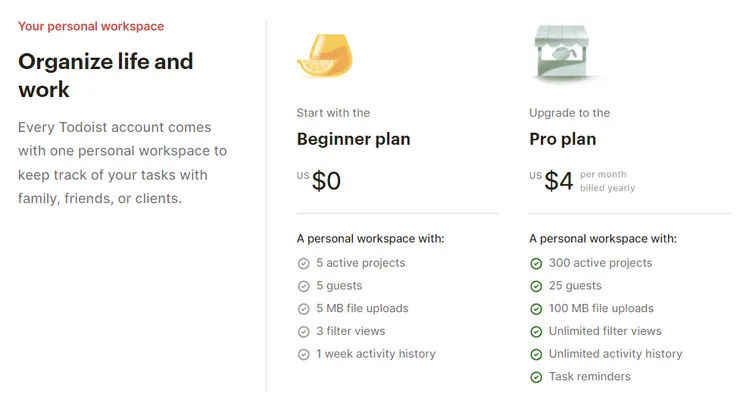Click the check icon beside 1 week activity history
The image size is (740, 410).
(304, 355)
